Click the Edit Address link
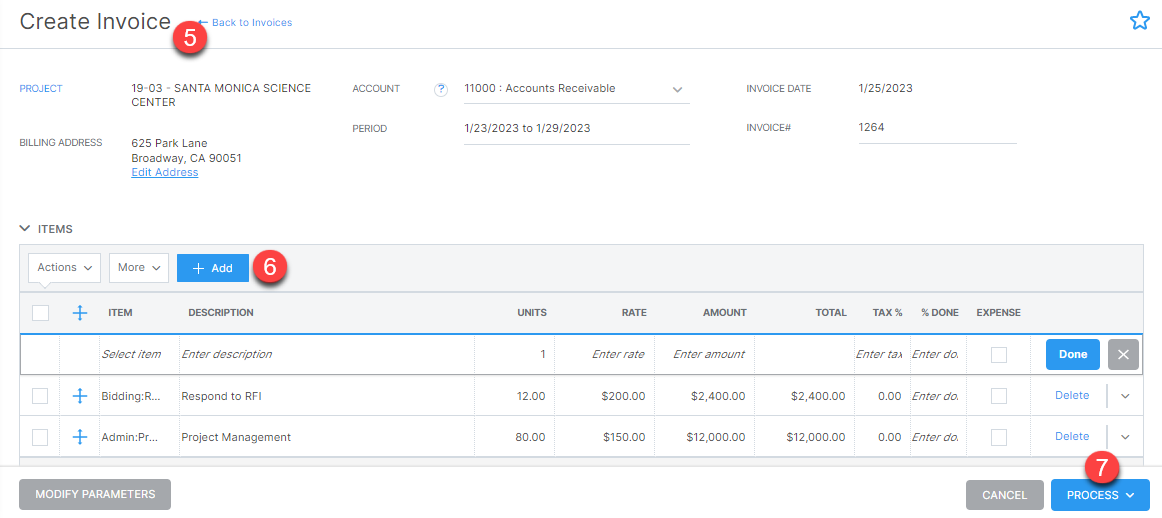Viewport: 1162px width, 518px height. 165,172
